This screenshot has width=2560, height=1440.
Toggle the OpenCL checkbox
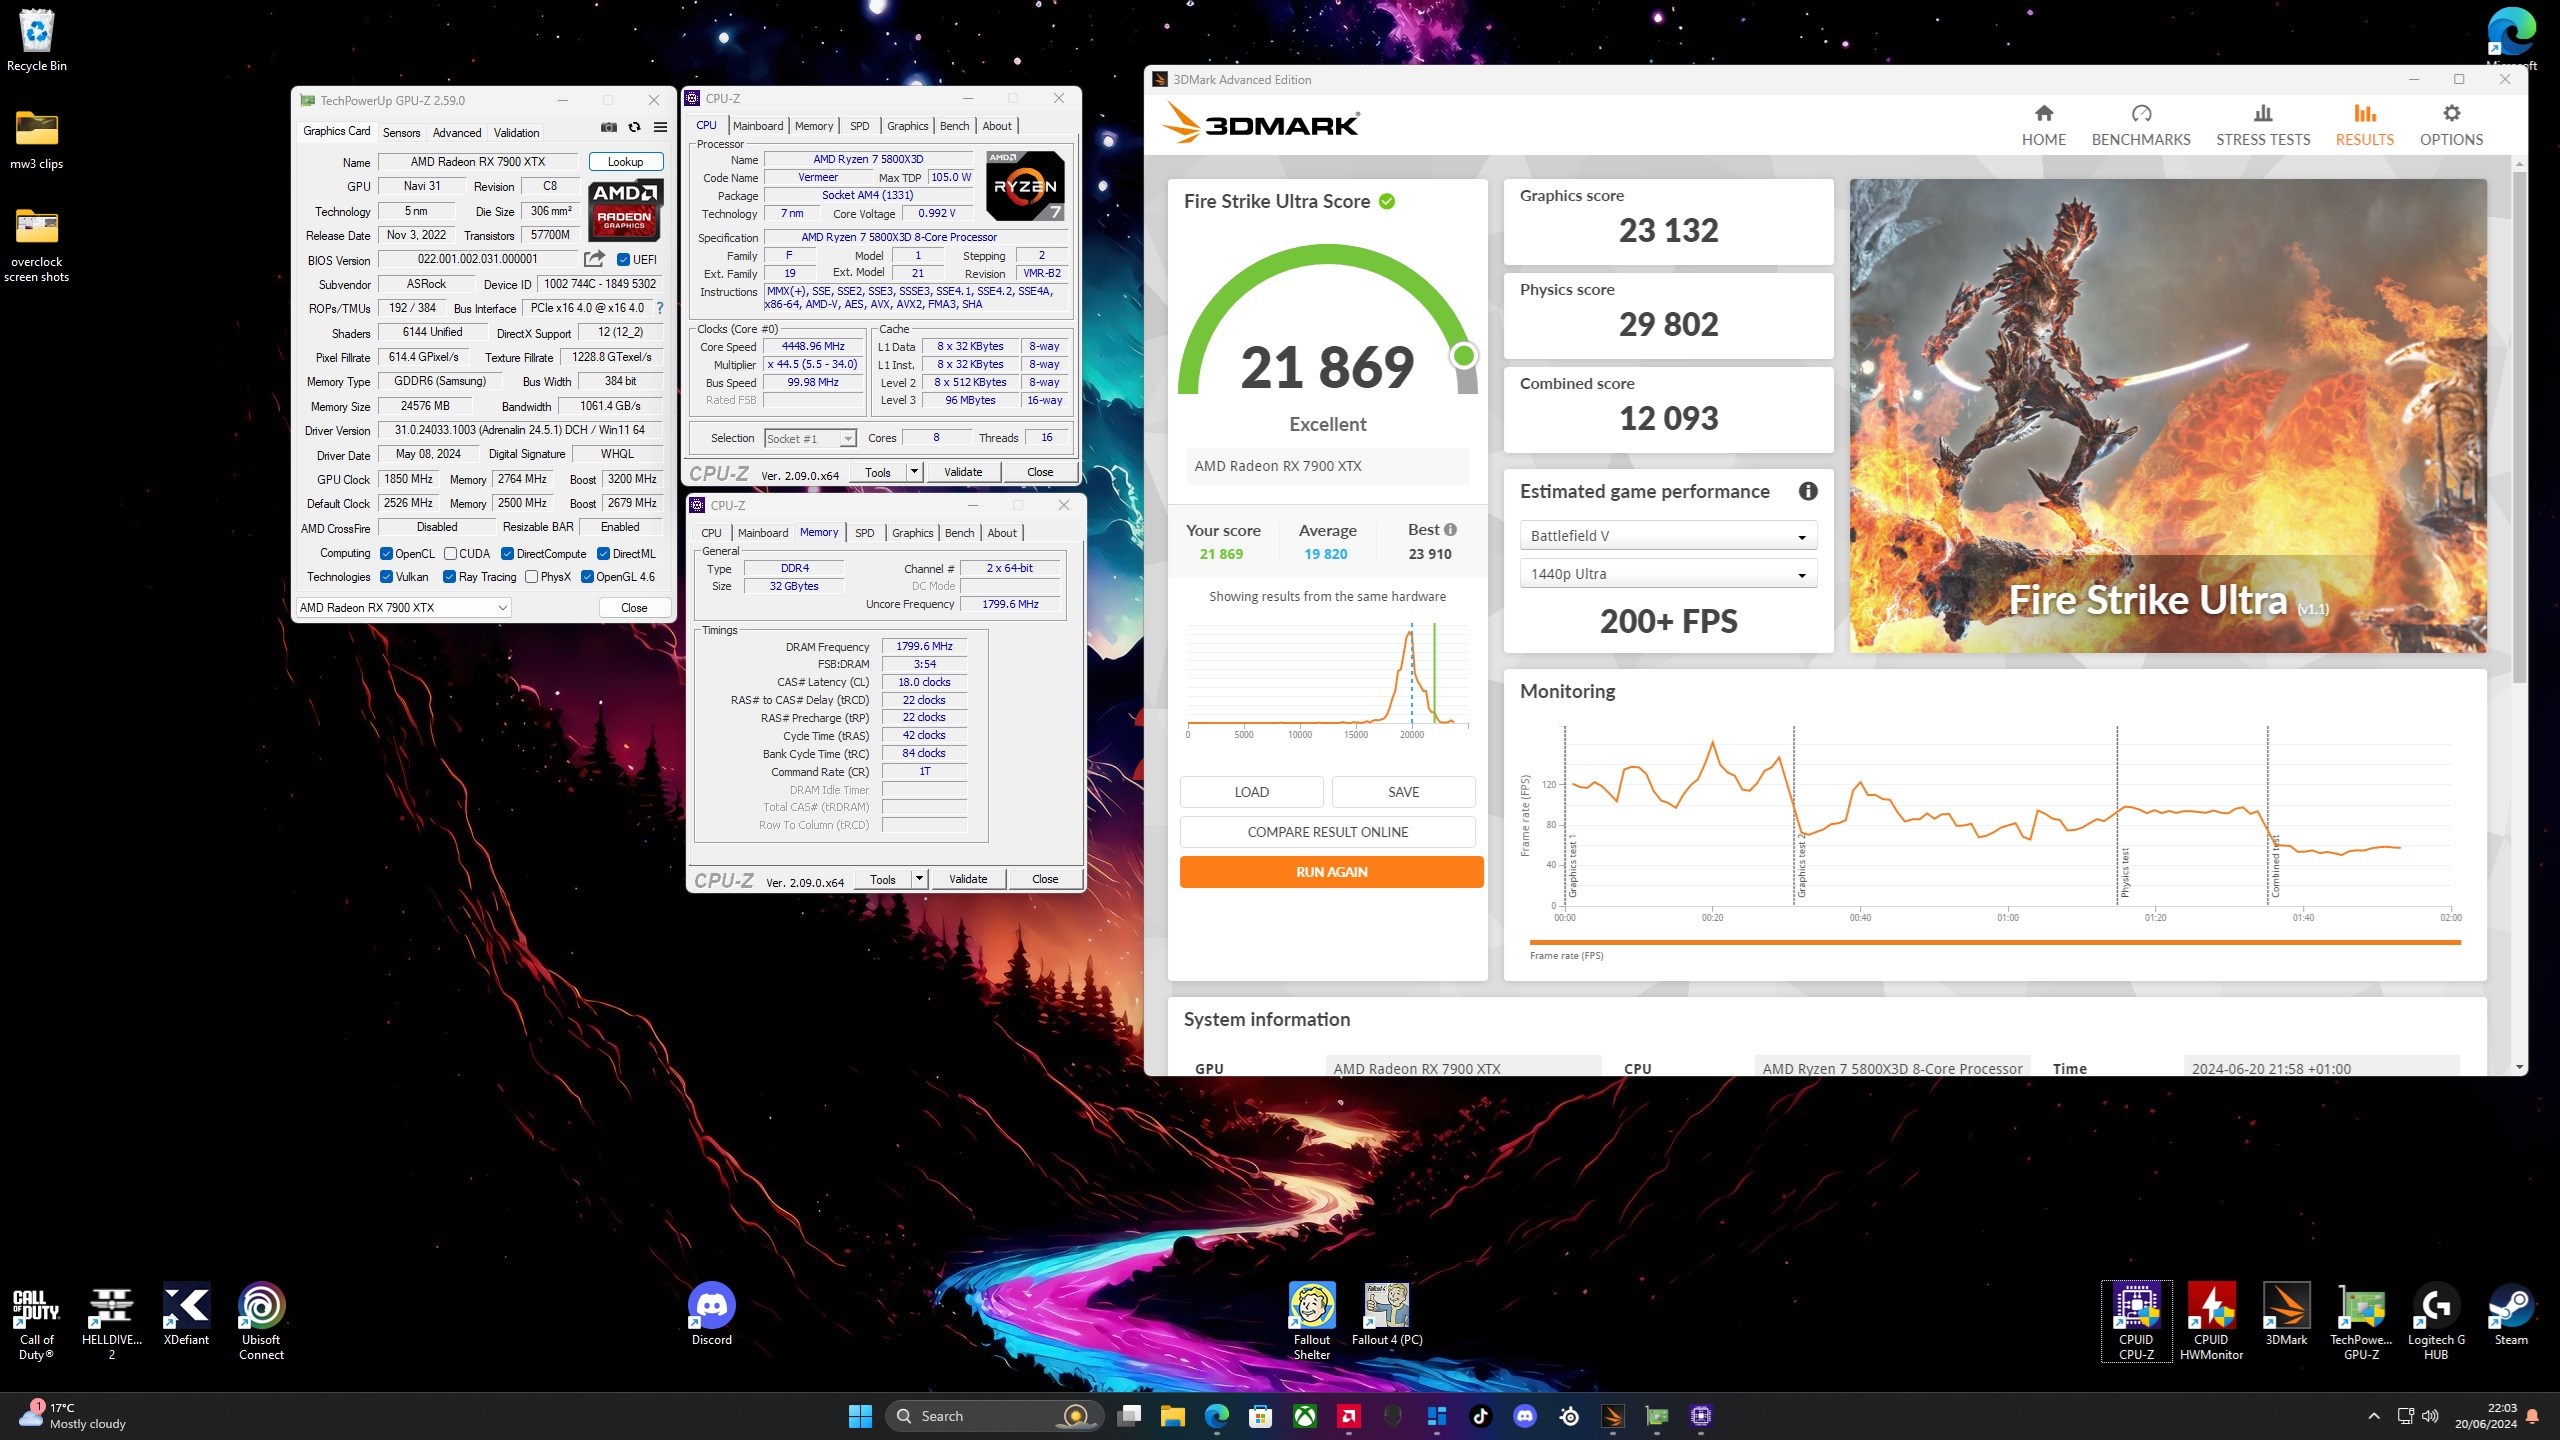[386, 554]
